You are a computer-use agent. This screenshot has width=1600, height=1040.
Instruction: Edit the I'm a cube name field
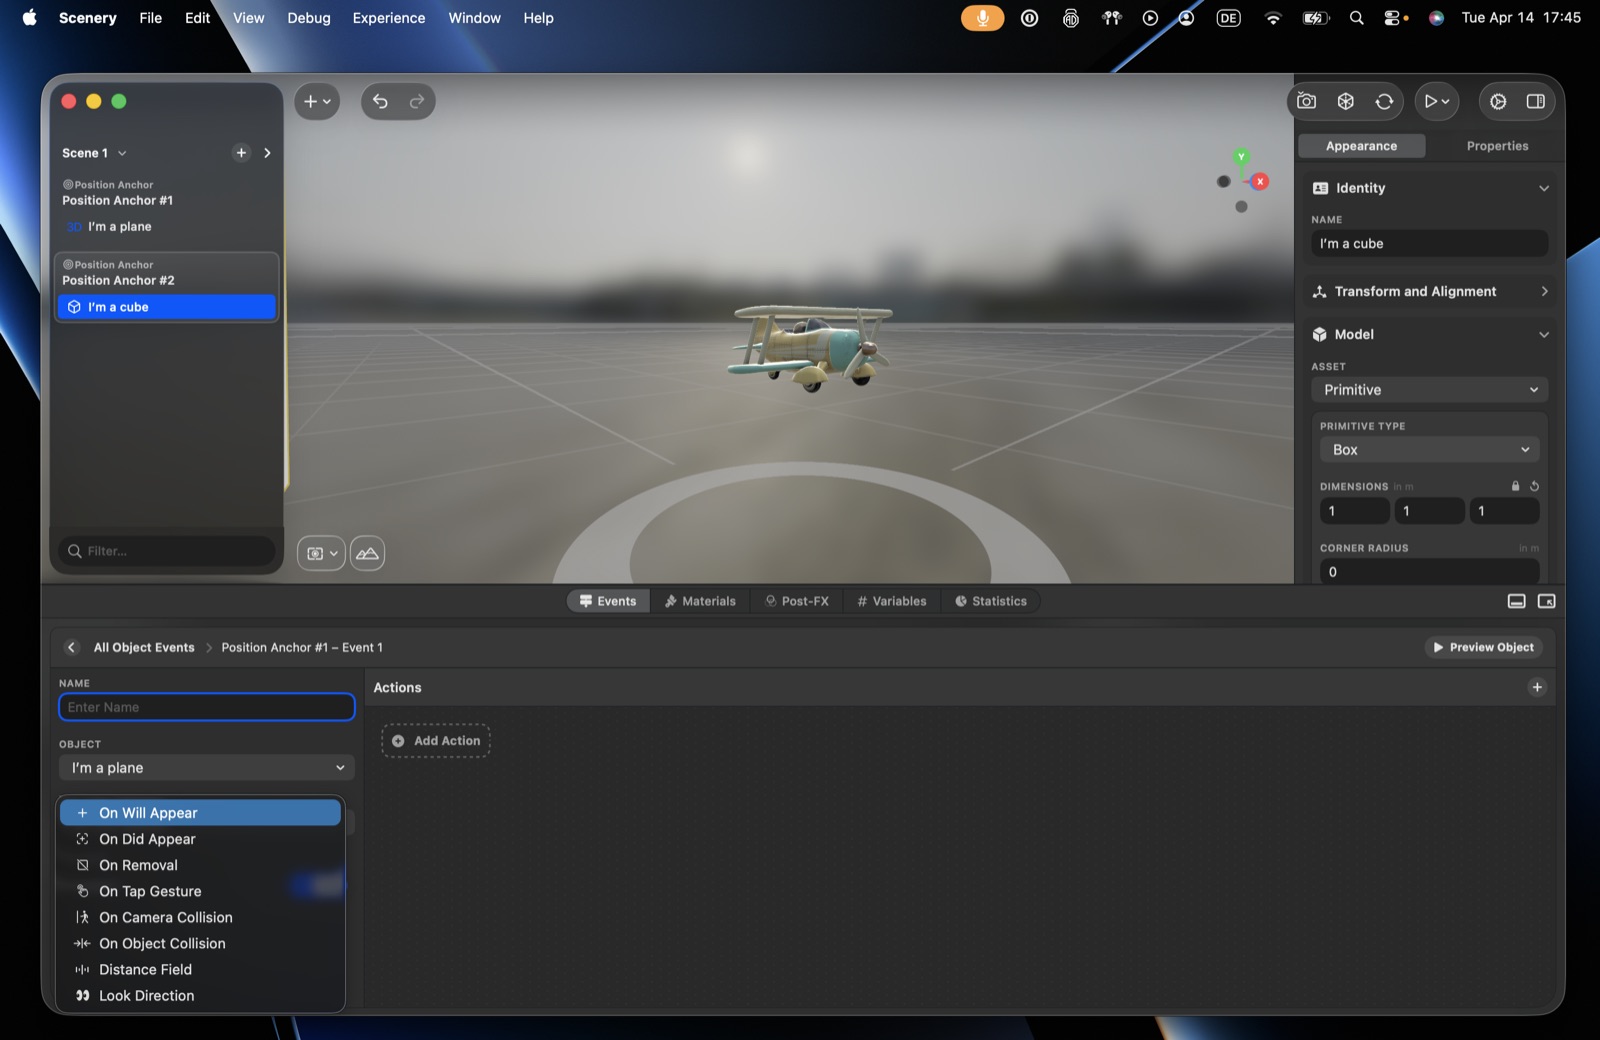click(1429, 244)
